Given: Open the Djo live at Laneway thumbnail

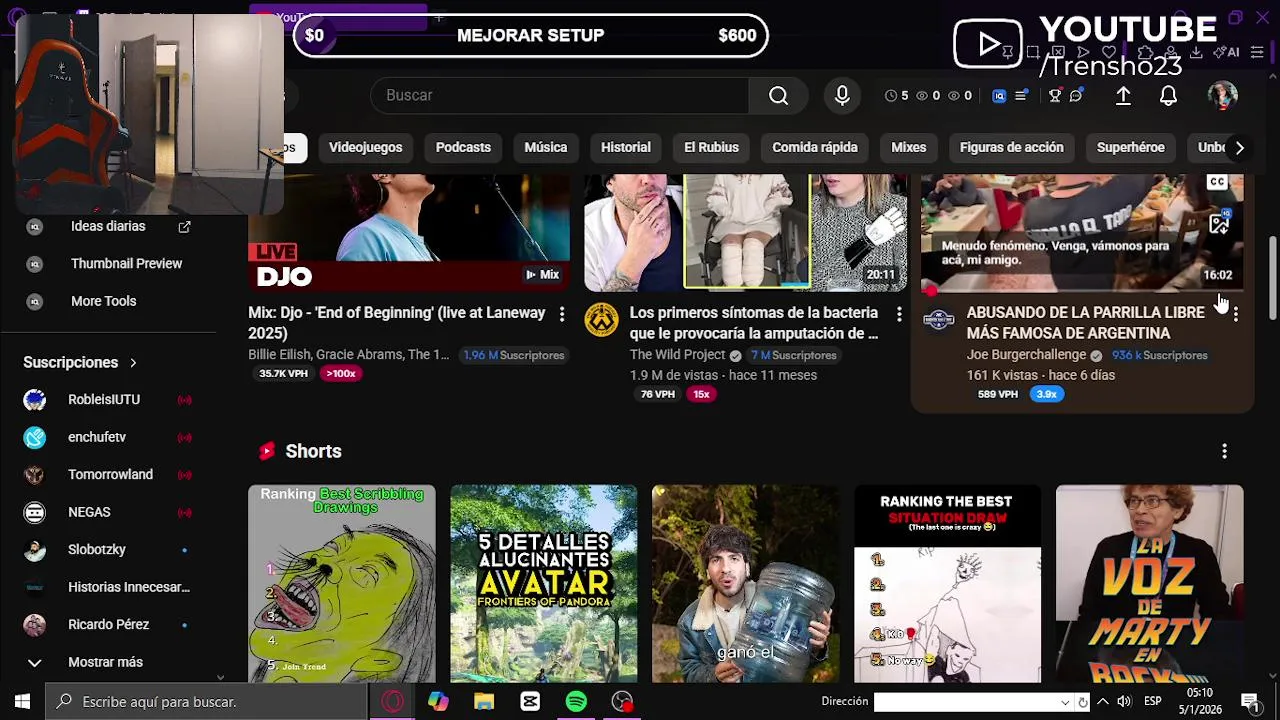Looking at the screenshot, I should coord(409,232).
